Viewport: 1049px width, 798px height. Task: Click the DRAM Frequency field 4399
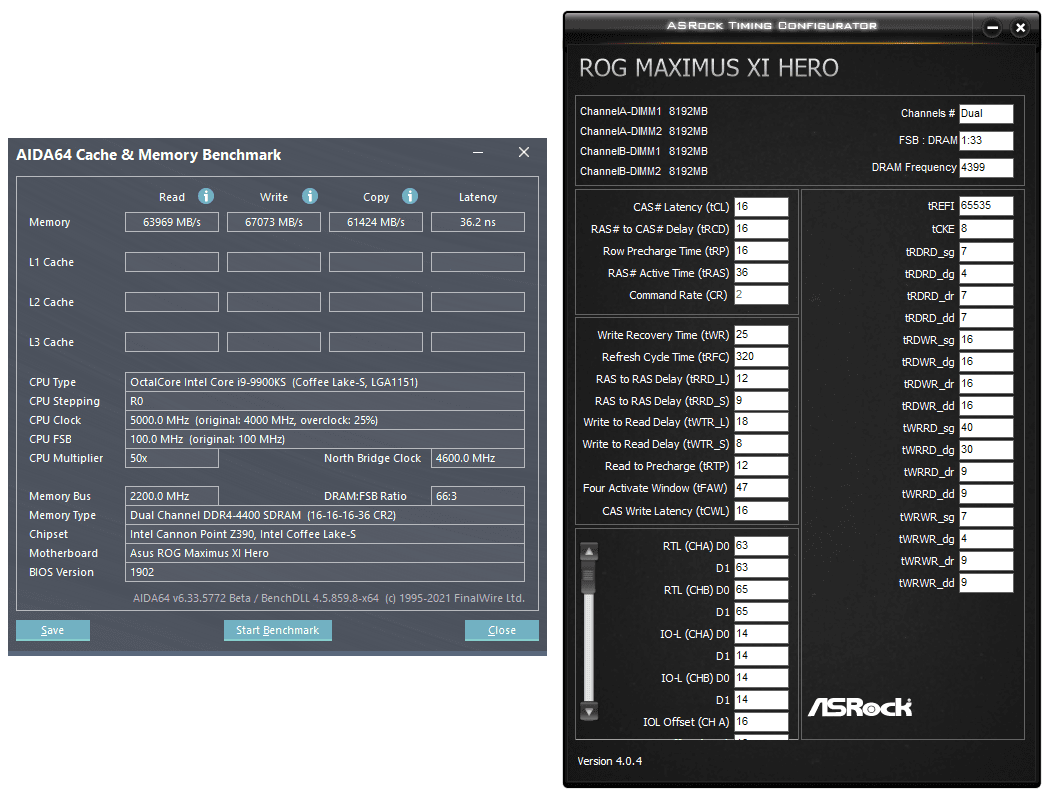[986, 167]
